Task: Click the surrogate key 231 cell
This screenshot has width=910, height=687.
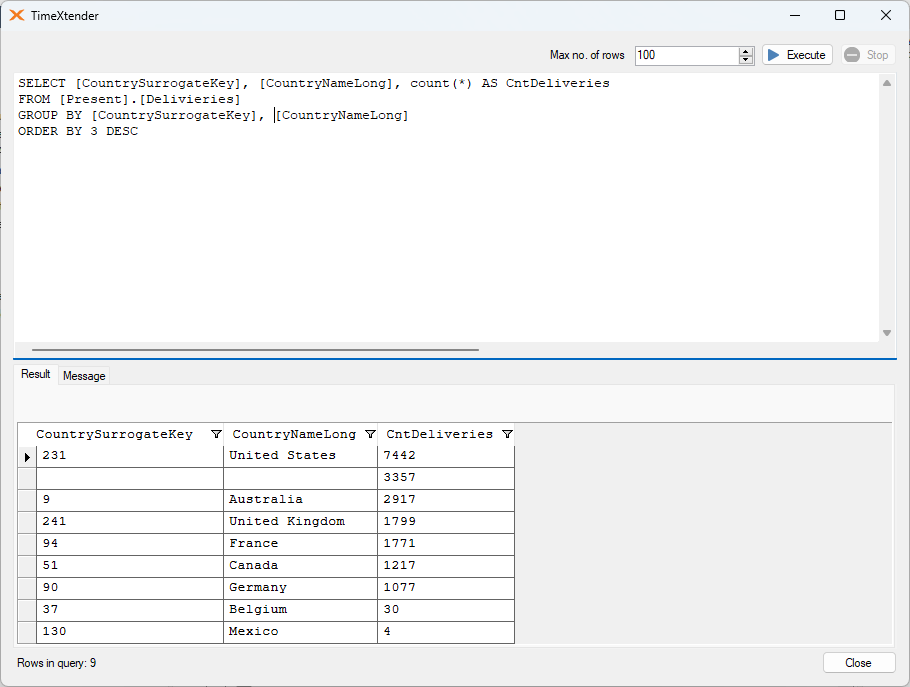Action: [130, 456]
